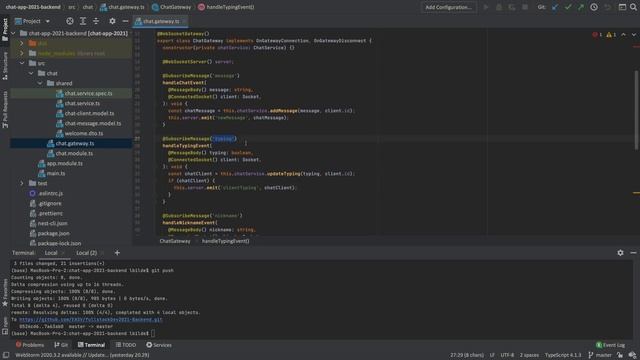Select the chat.gateway.ts editor tab
The height and width of the screenshot is (360, 640).
161,21
